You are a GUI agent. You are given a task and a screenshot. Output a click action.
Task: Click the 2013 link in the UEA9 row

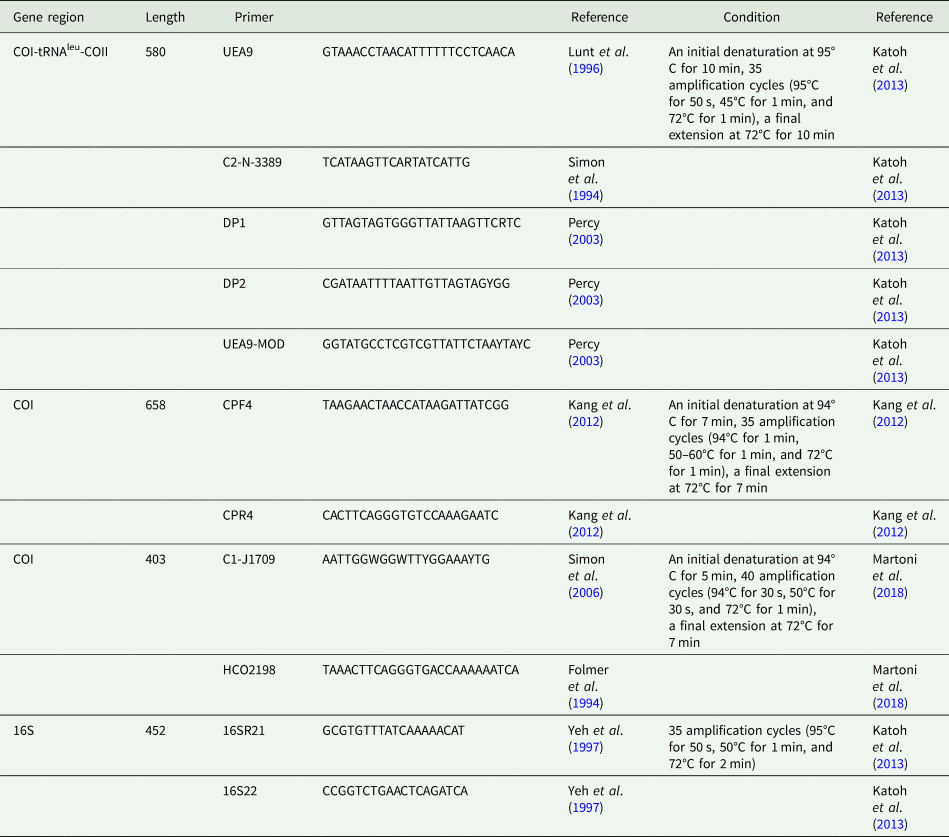pyautogui.click(x=890, y=85)
